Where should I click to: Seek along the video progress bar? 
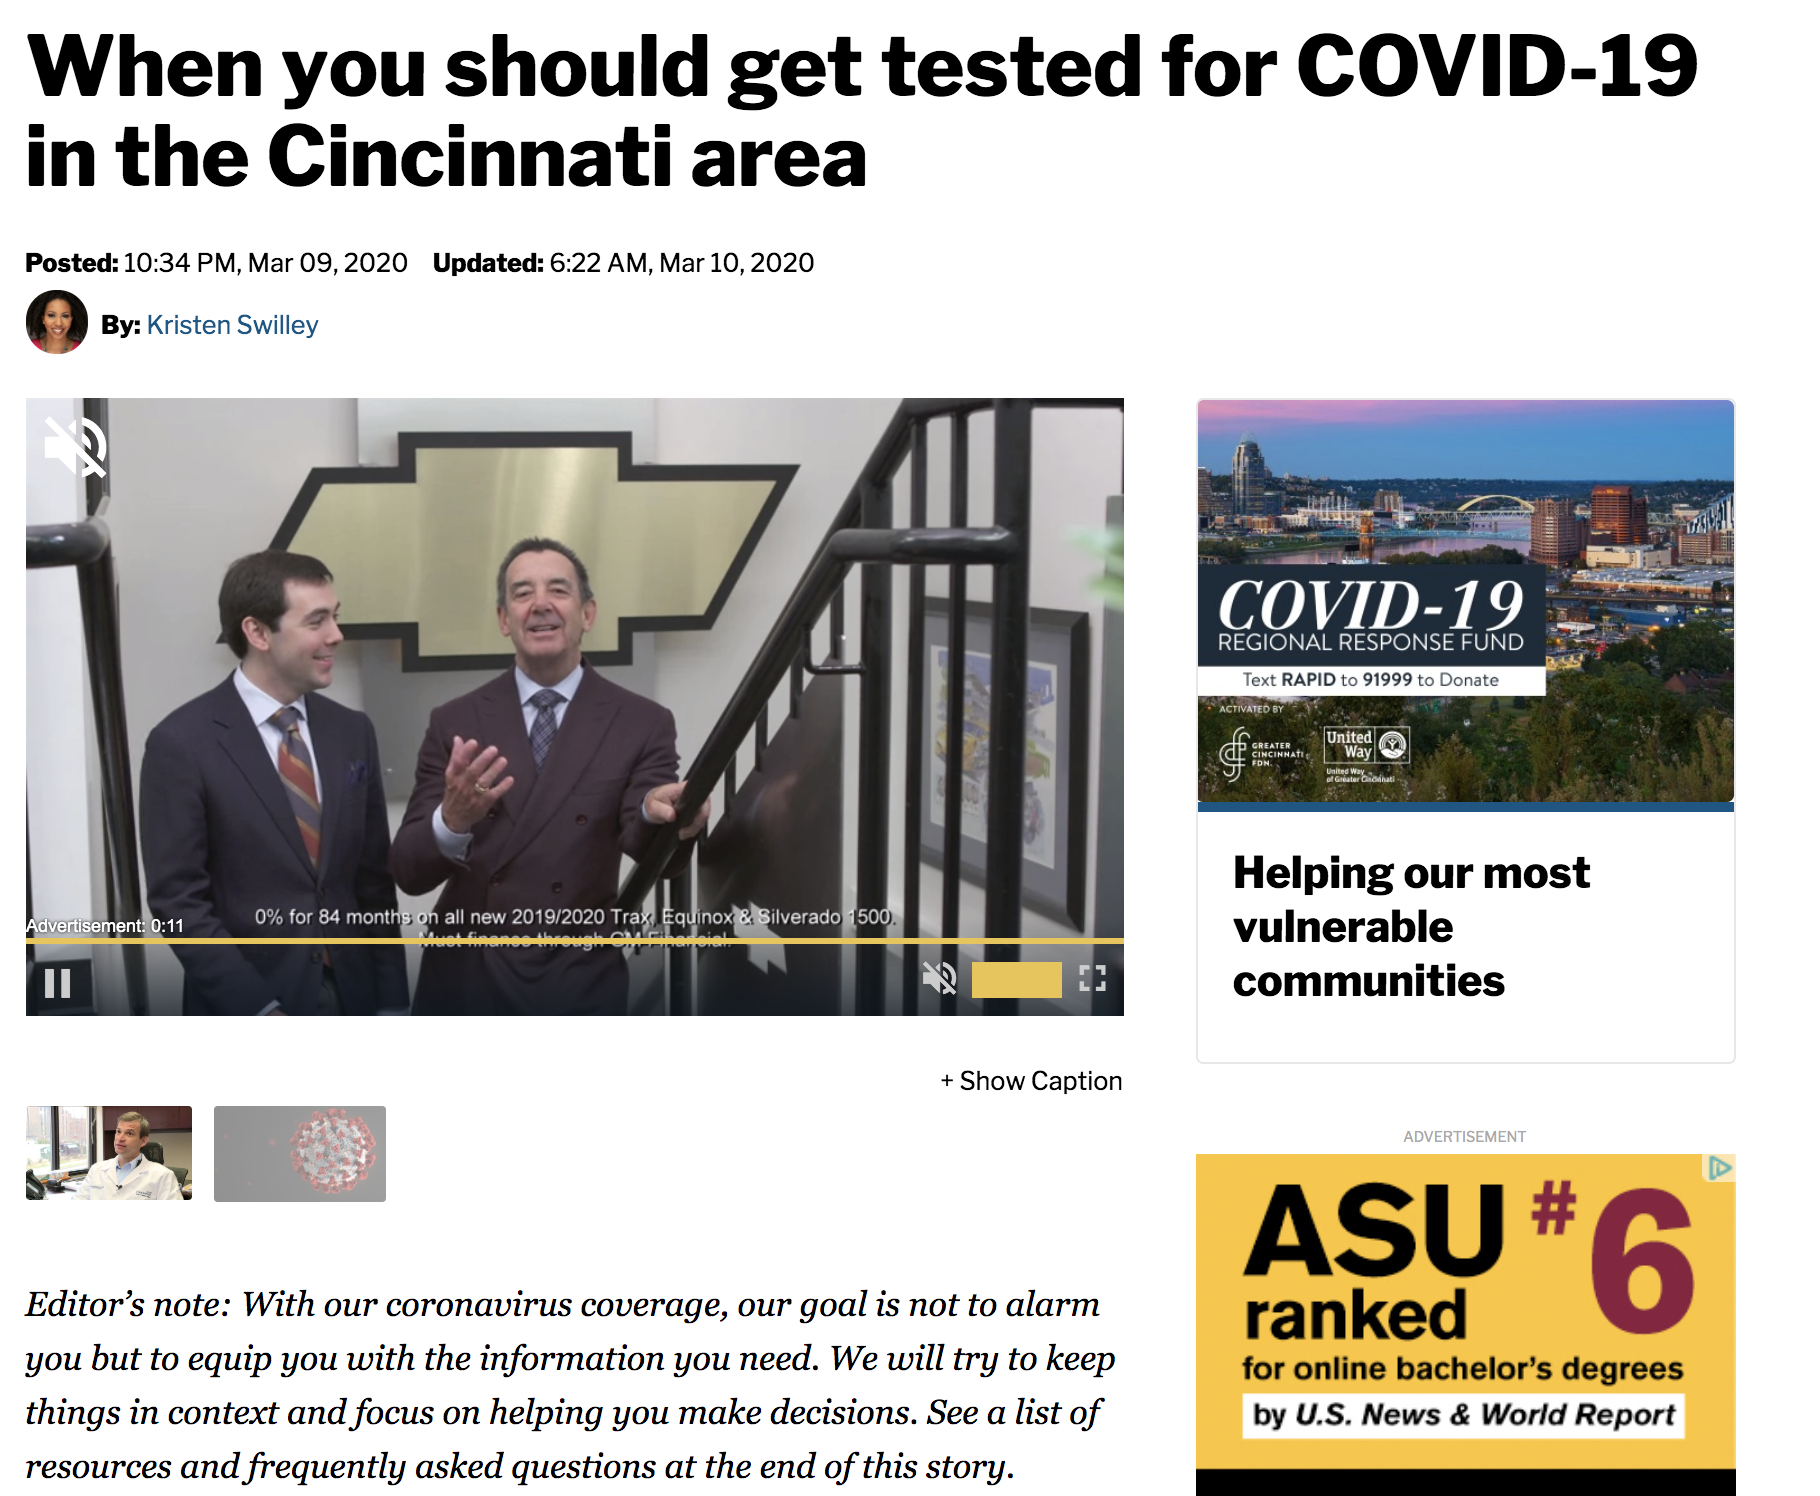pyautogui.click(x=575, y=941)
